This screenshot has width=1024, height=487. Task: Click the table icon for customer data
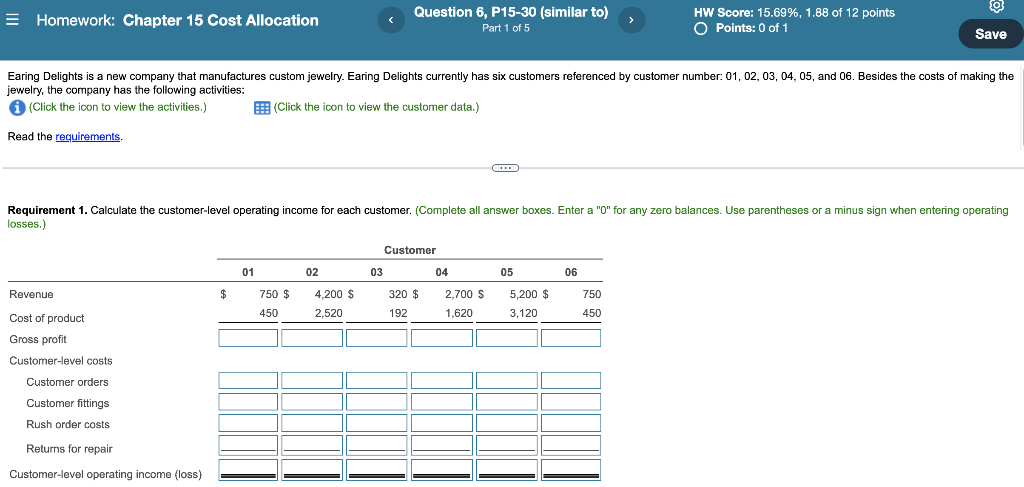point(262,108)
